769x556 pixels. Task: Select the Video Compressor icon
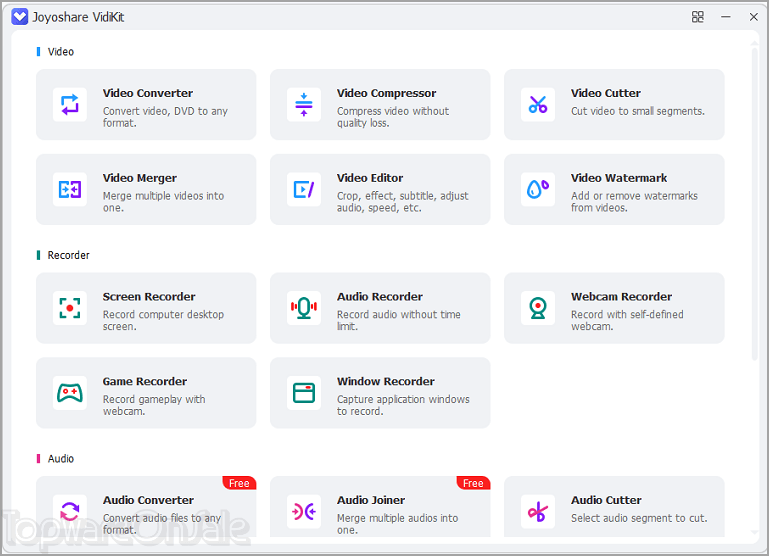(304, 104)
